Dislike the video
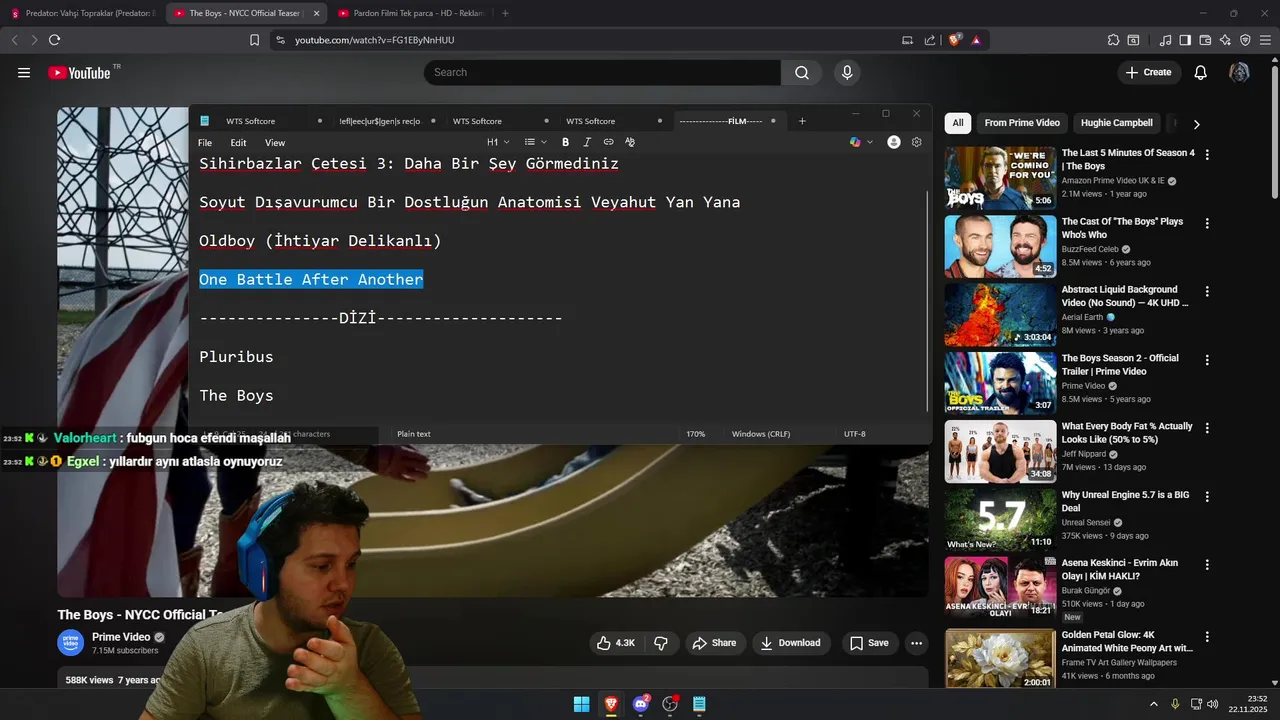This screenshot has height=720, width=1280. click(661, 643)
